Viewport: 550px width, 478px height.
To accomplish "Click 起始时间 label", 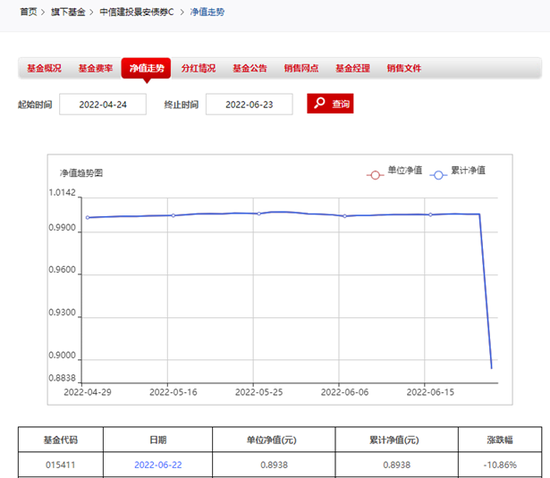I will 35,105.
